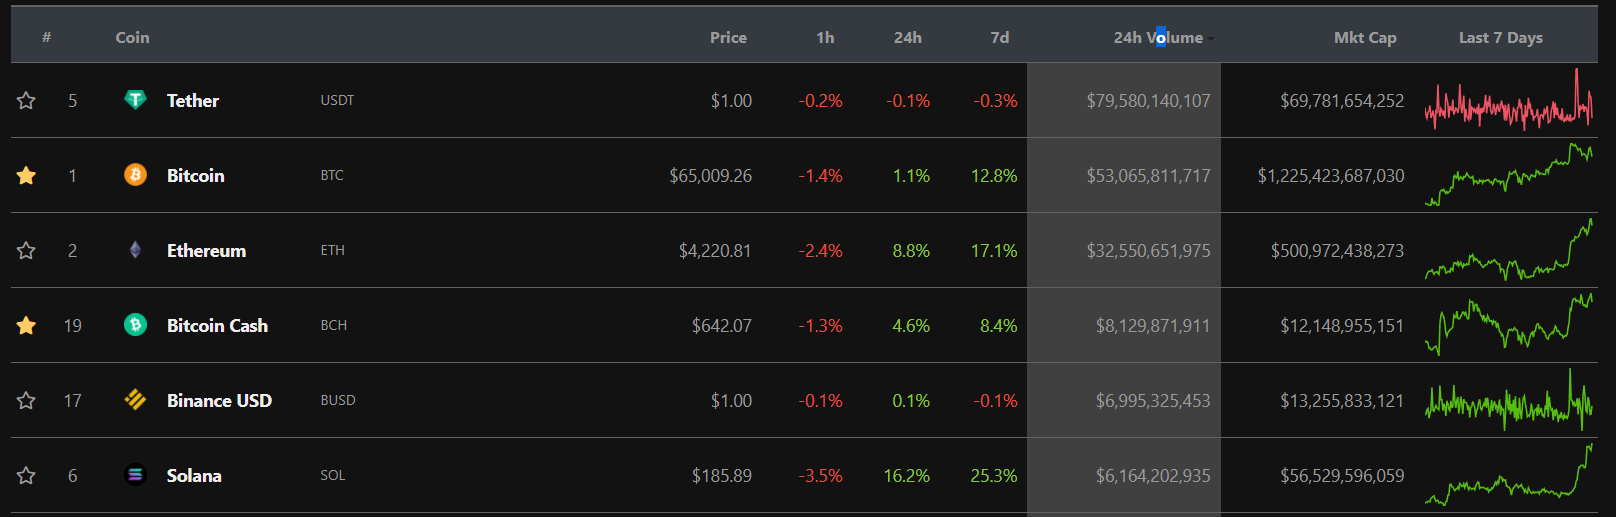Open the Binance USD coin link

(x=219, y=400)
